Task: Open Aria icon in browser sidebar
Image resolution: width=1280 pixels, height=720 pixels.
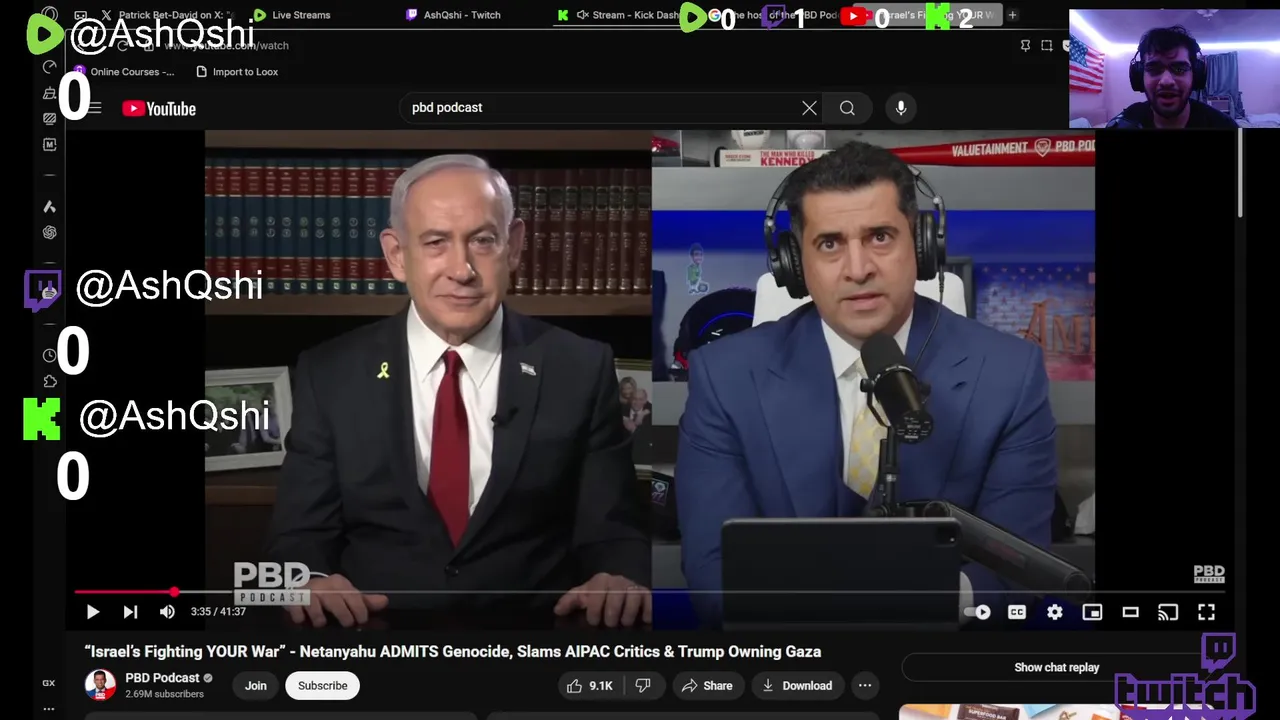Action: point(49,207)
